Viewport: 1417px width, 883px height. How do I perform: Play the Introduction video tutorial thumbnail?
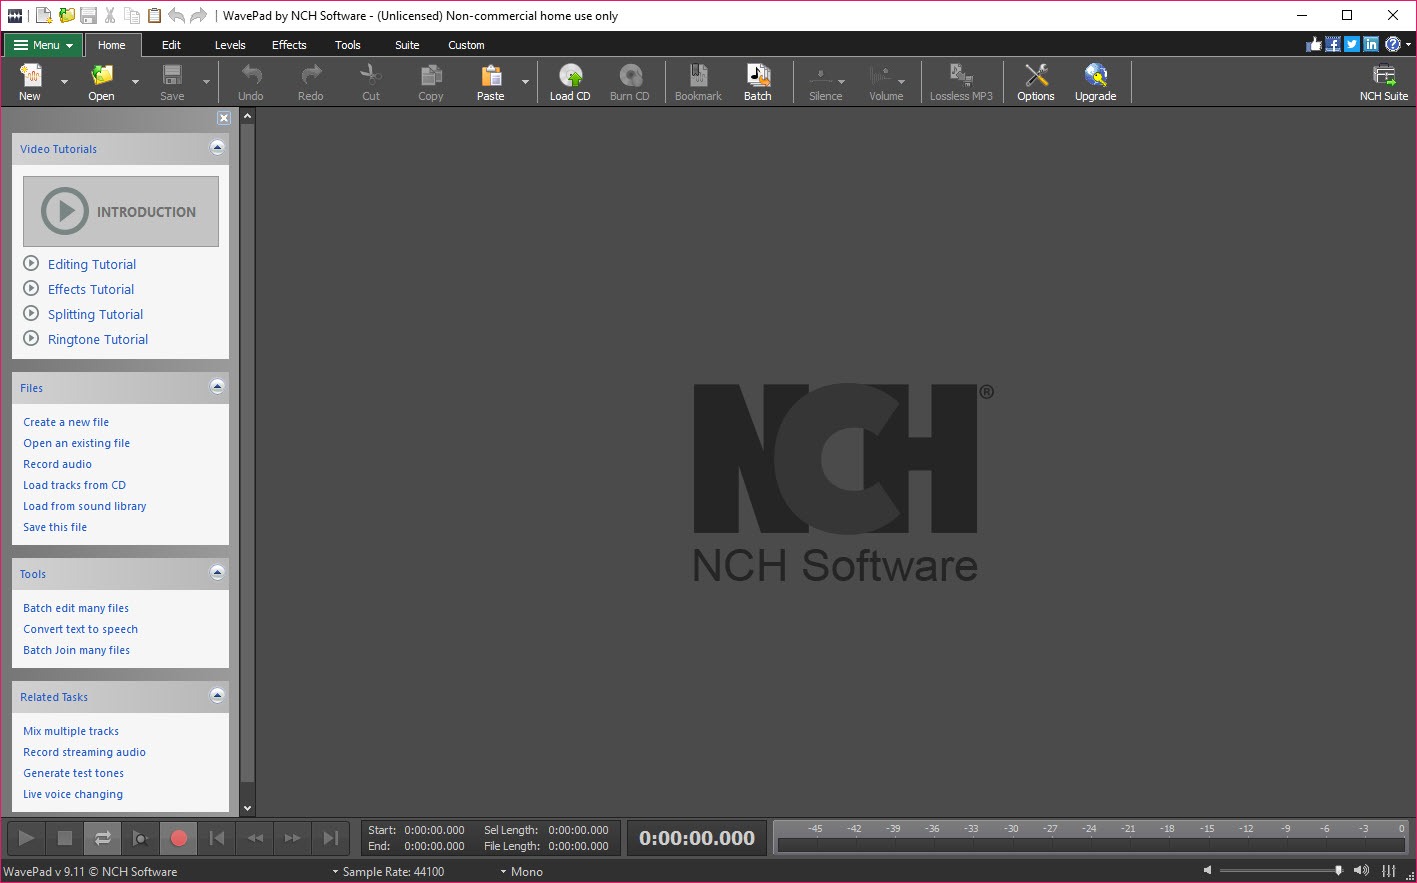tap(121, 212)
